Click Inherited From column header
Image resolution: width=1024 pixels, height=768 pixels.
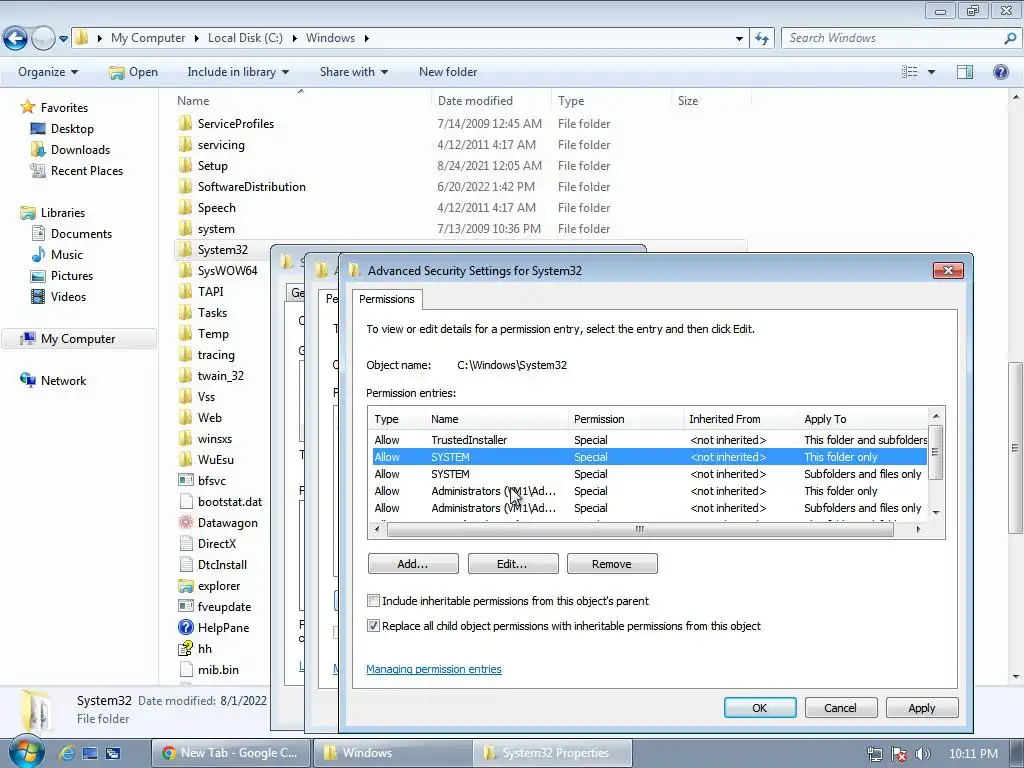pos(741,419)
